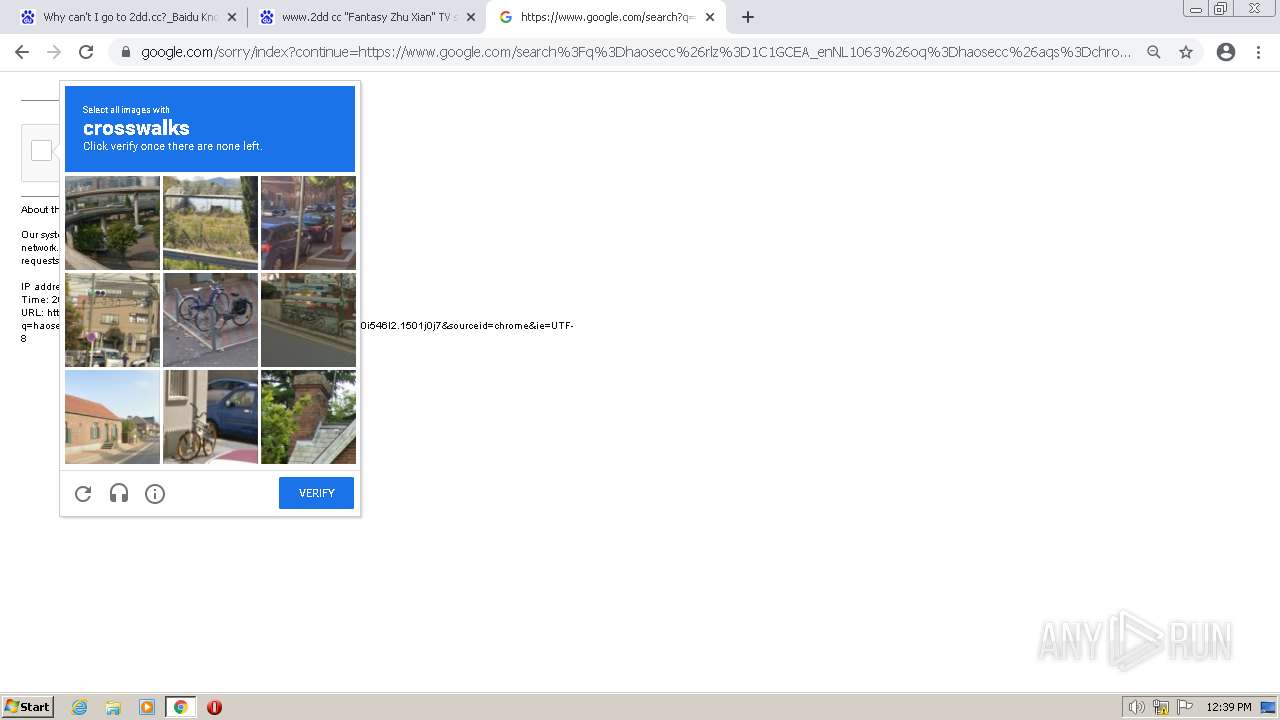Switch to the Google search tab
Viewport: 1280px width, 720px height.
click(606, 17)
